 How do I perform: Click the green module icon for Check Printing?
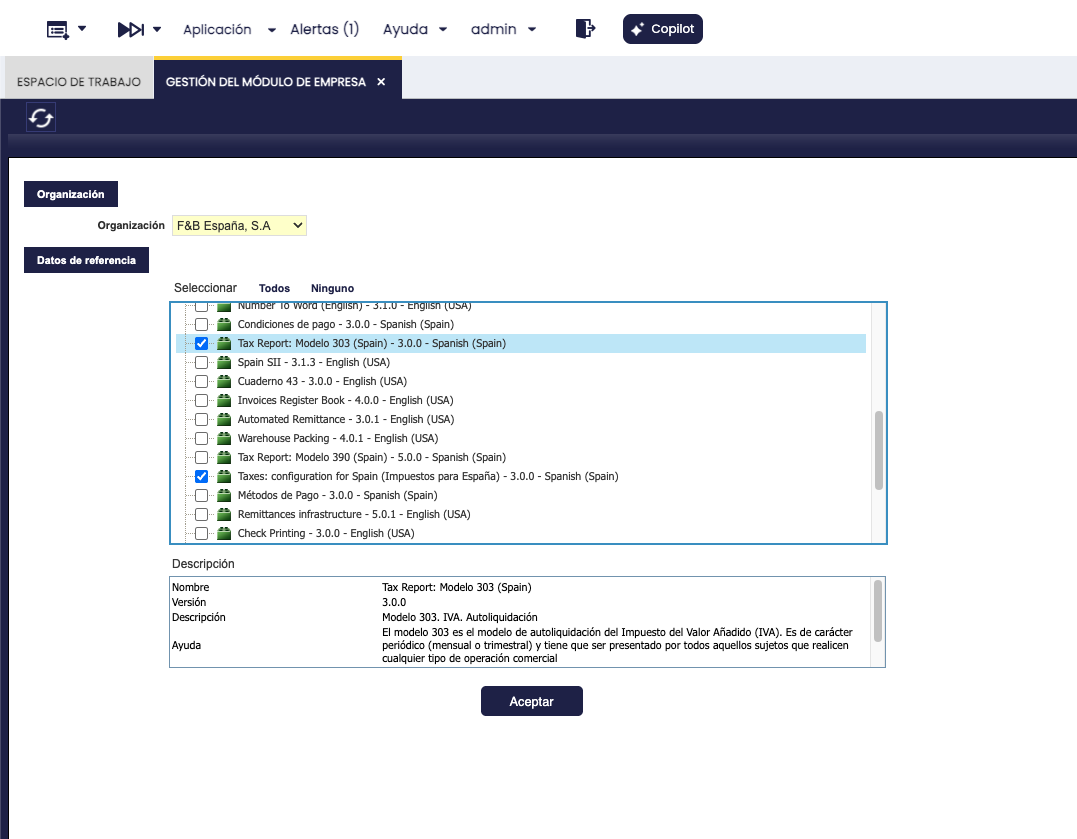pos(224,533)
